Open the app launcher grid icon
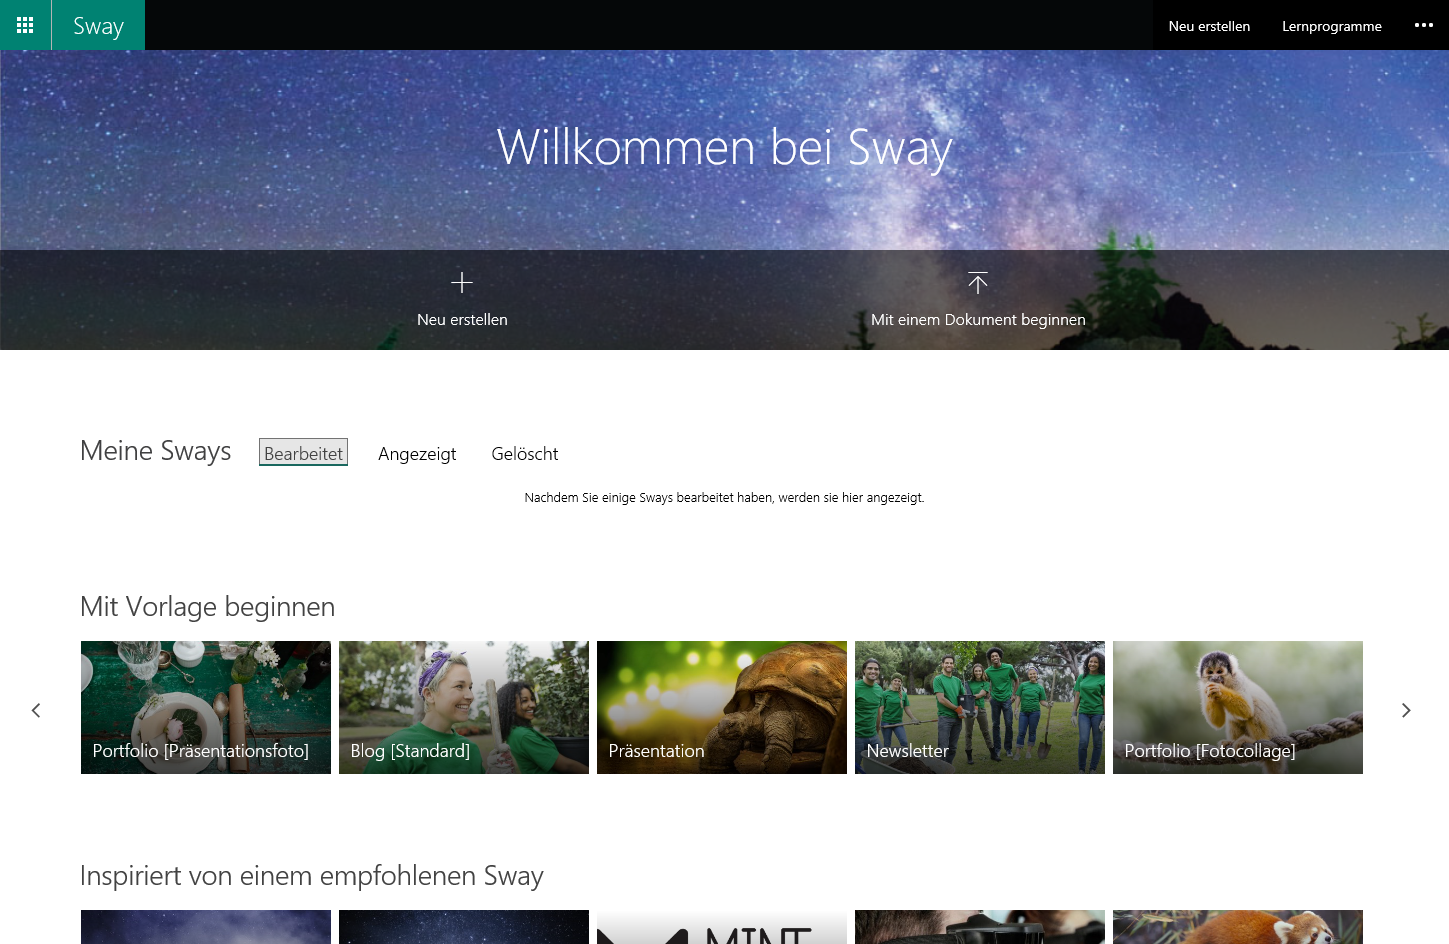 coord(25,25)
